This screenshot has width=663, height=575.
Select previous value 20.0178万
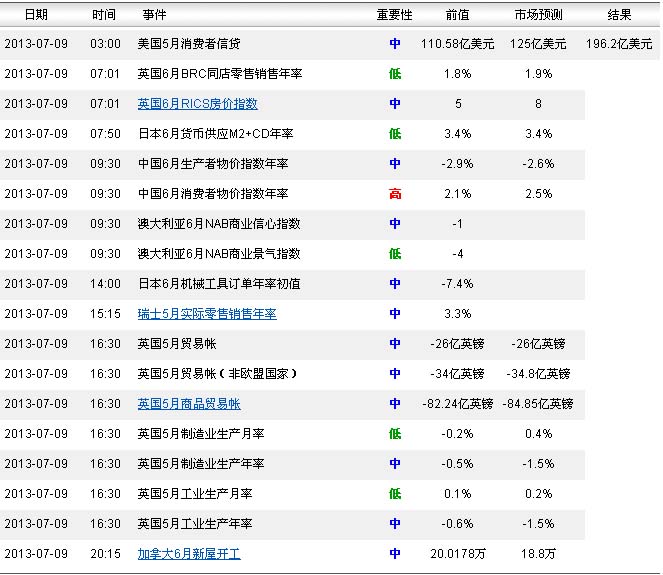tap(458, 554)
